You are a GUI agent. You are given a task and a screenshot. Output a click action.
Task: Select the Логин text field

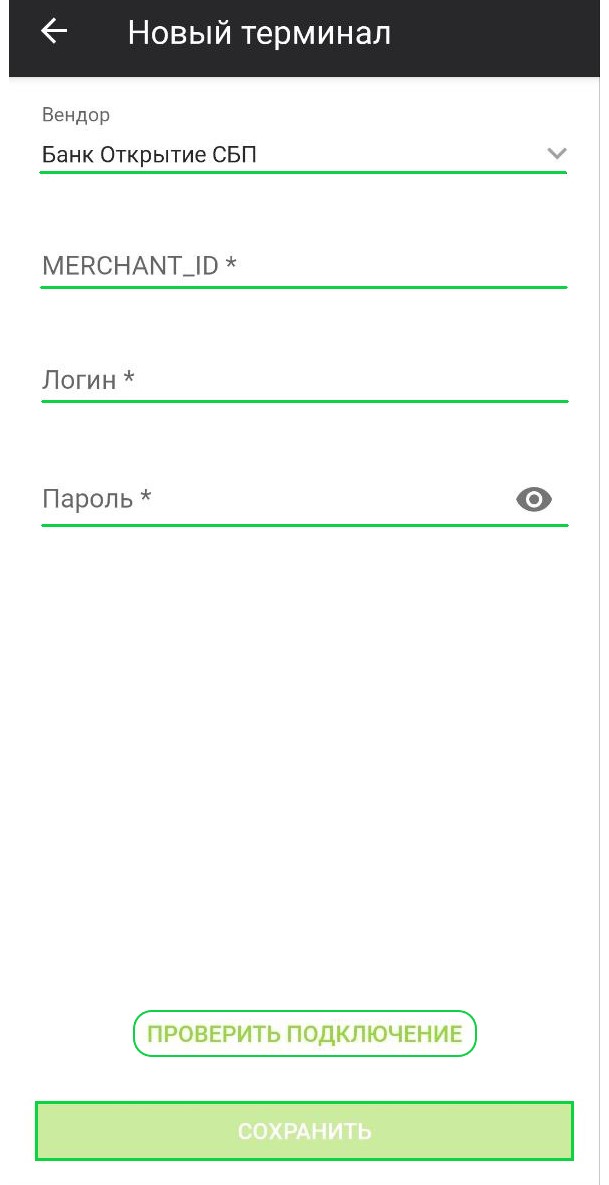303,379
